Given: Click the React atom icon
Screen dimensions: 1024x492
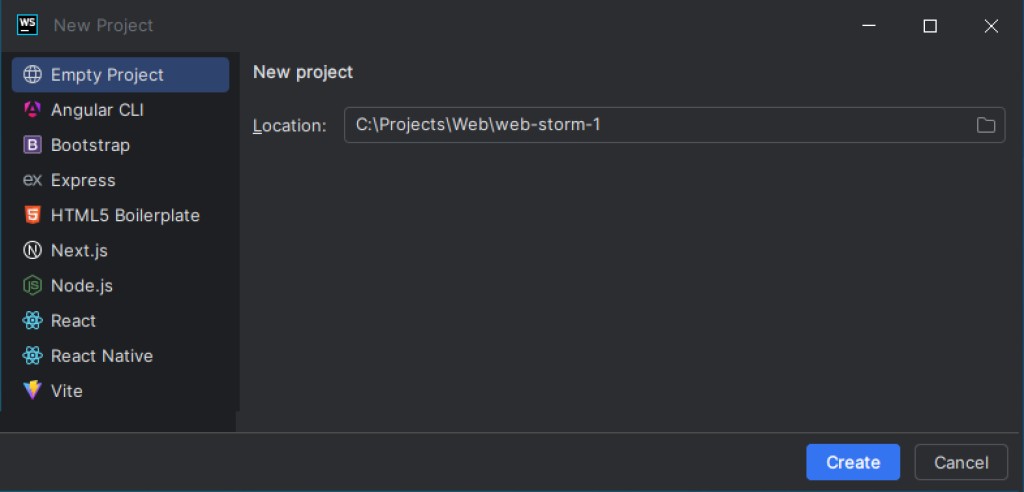Looking at the screenshot, I should pyautogui.click(x=33, y=321).
